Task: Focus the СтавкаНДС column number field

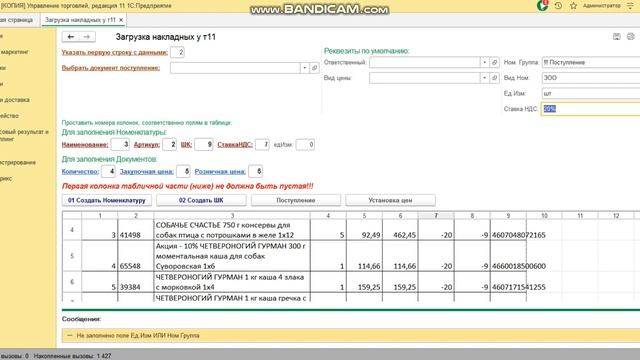Action: tap(262, 144)
